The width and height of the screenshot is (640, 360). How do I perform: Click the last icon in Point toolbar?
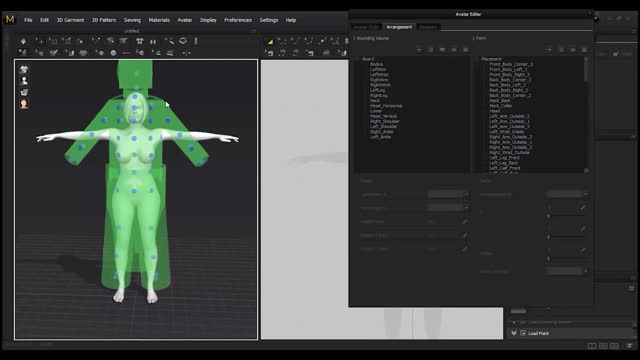click(584, 49)
